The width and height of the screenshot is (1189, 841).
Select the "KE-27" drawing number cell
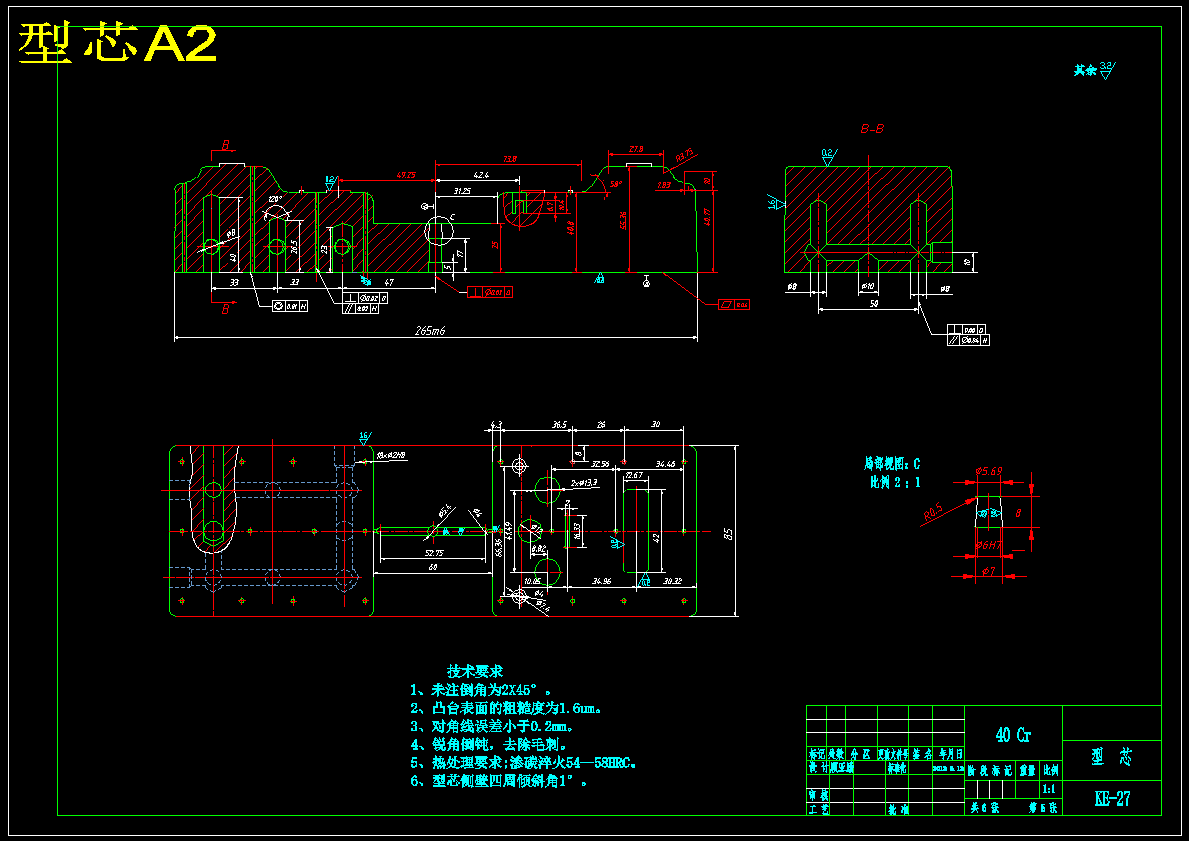tap(1112, 799)
